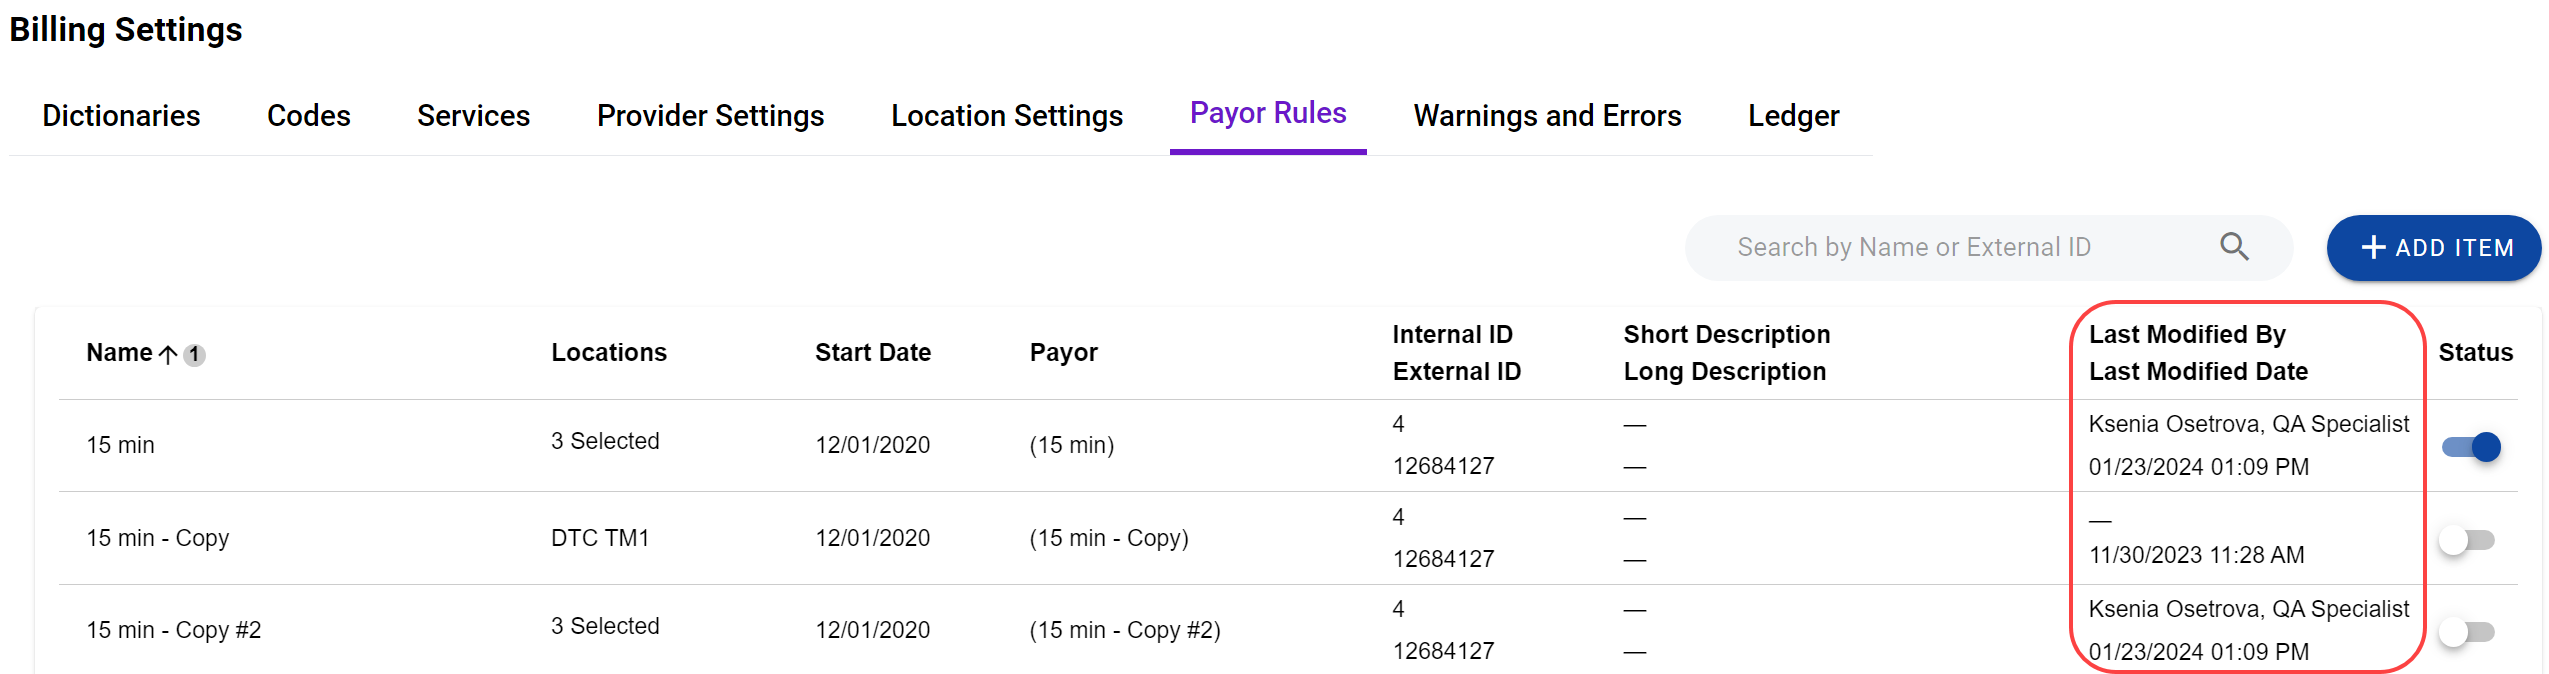The width and height of the screenshot is (2549, 674).
Task: Open the 15 min - Copy #2 row
Action: (173, 630)
